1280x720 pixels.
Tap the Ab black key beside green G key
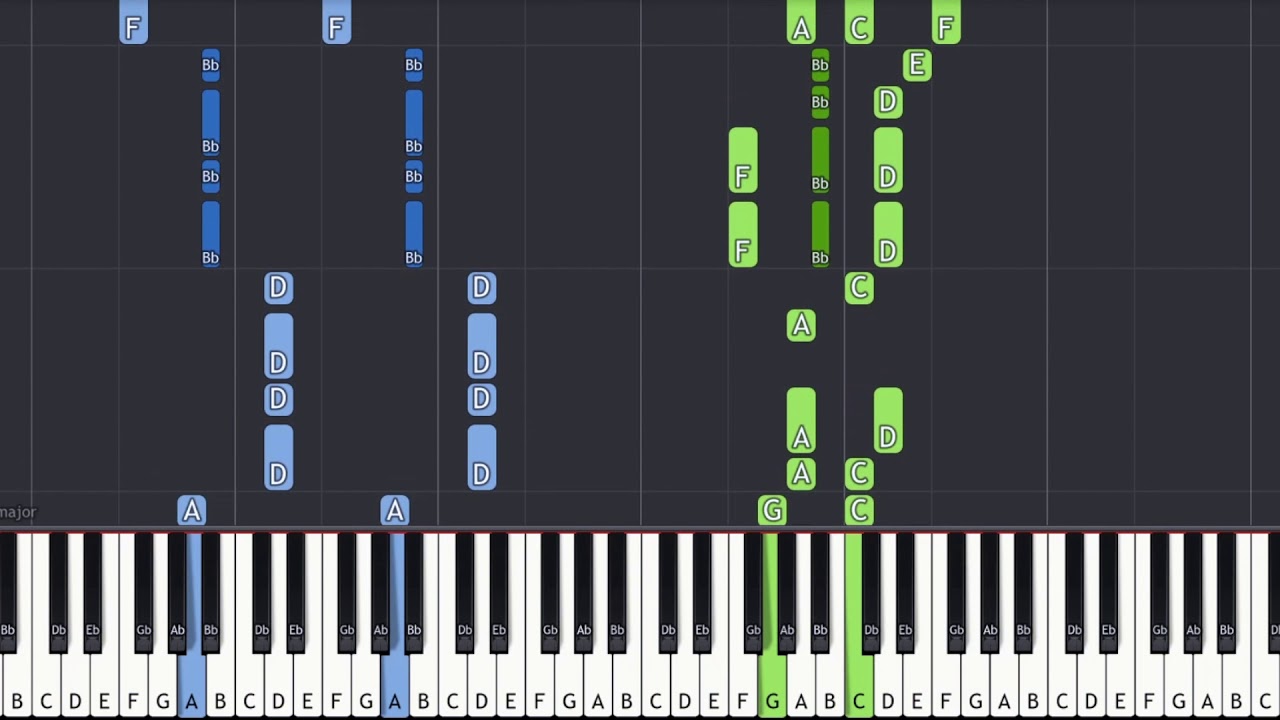787,590
